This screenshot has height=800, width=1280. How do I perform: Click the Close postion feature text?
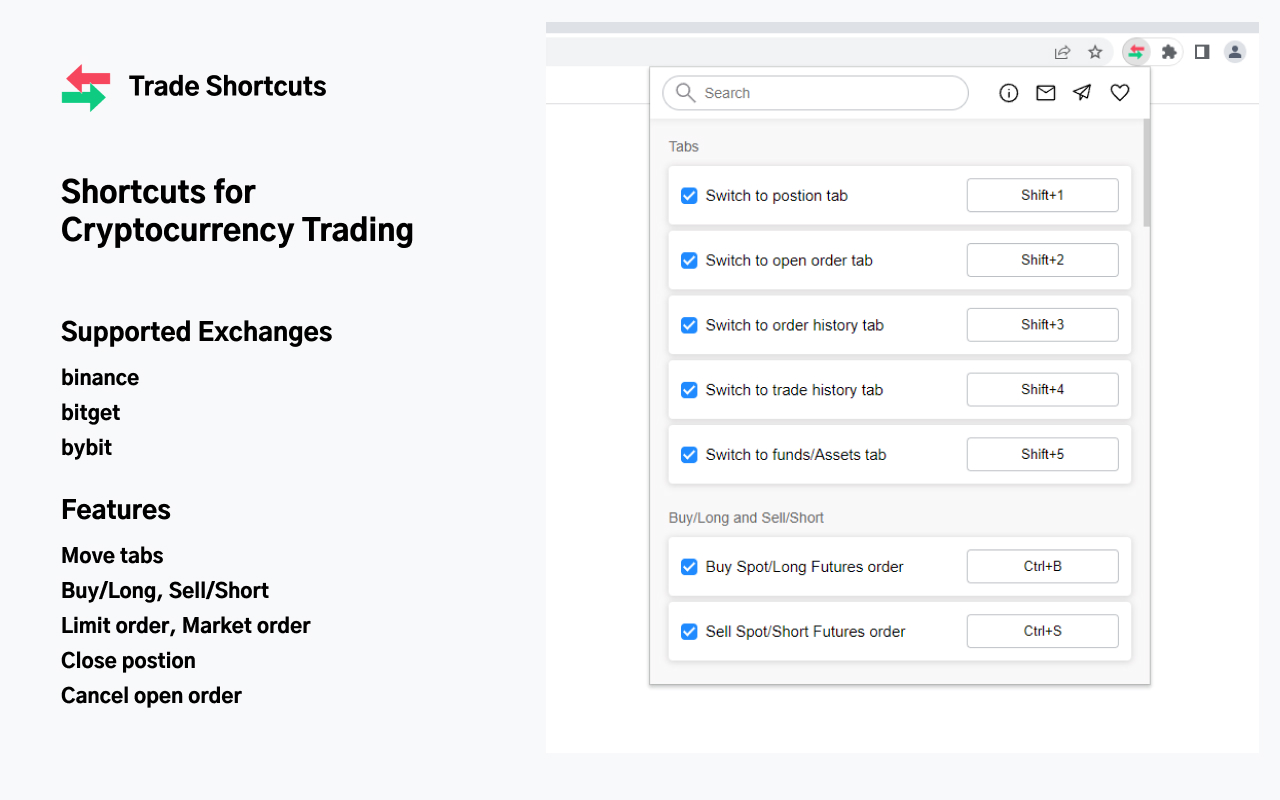[x=128, y=661]
